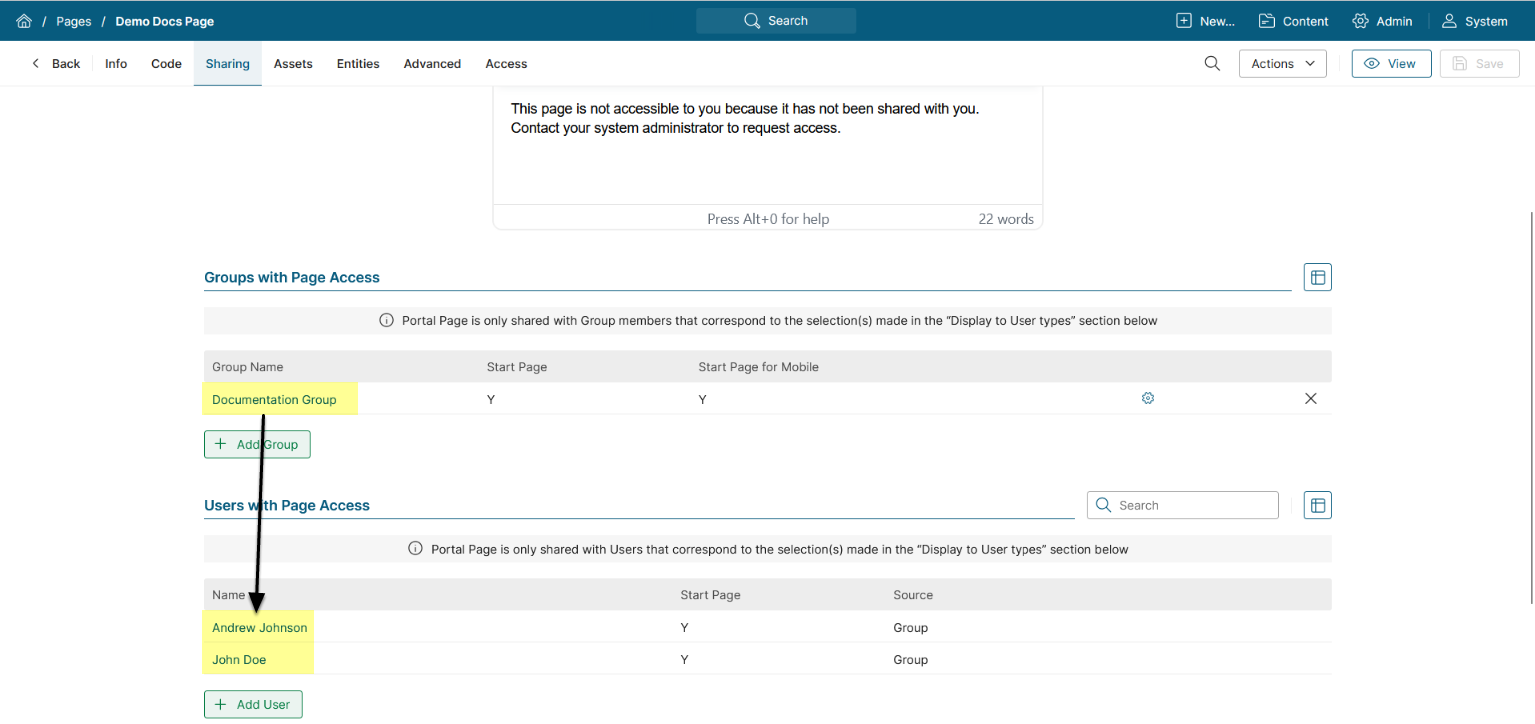This screenshot has height=724, width=1535.
Task: Open the Content folder menu
Action: (1293, 21)
